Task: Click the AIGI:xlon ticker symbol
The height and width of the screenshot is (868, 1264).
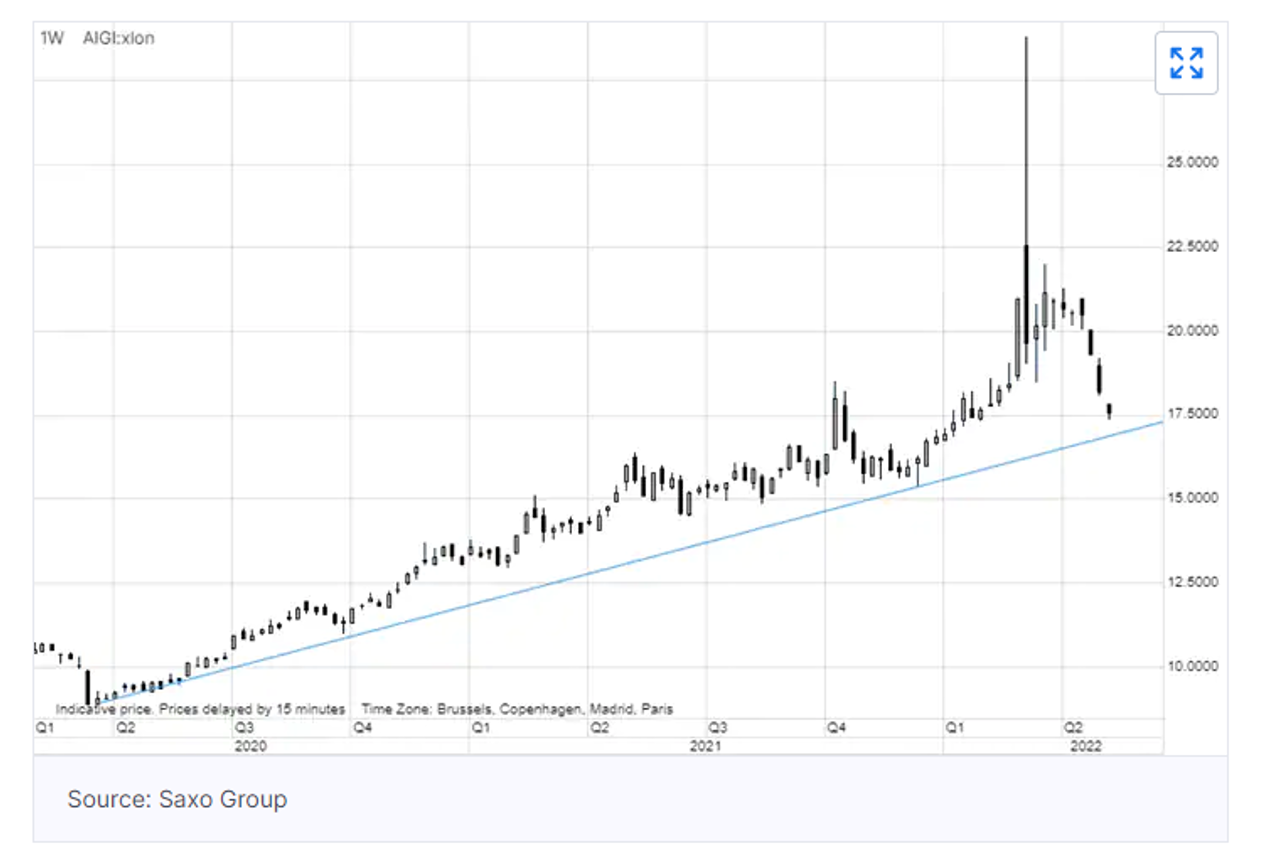Action: 118,39
